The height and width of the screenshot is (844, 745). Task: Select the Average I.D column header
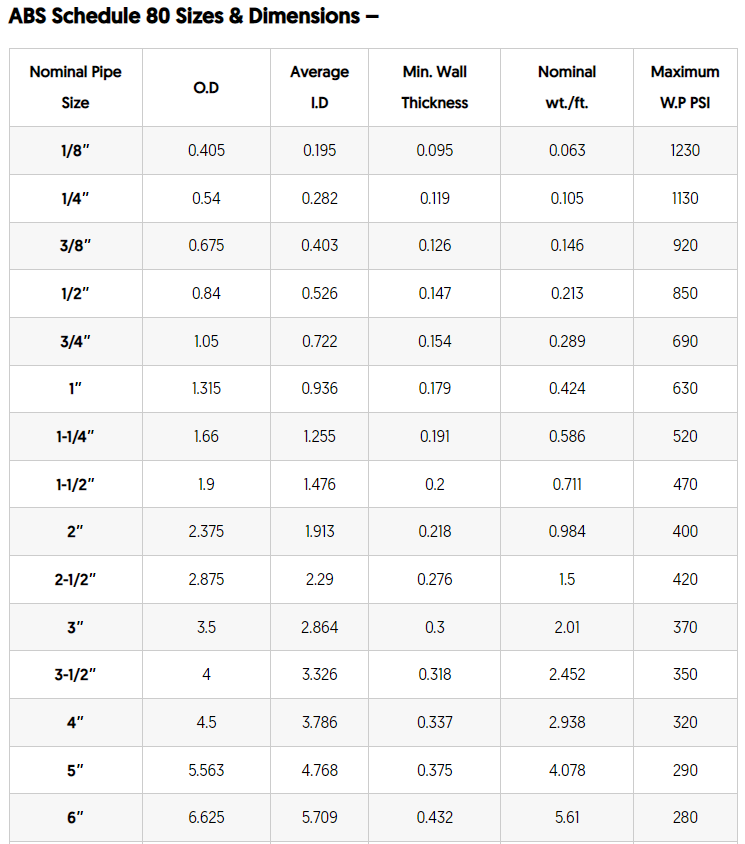(319, 87)
